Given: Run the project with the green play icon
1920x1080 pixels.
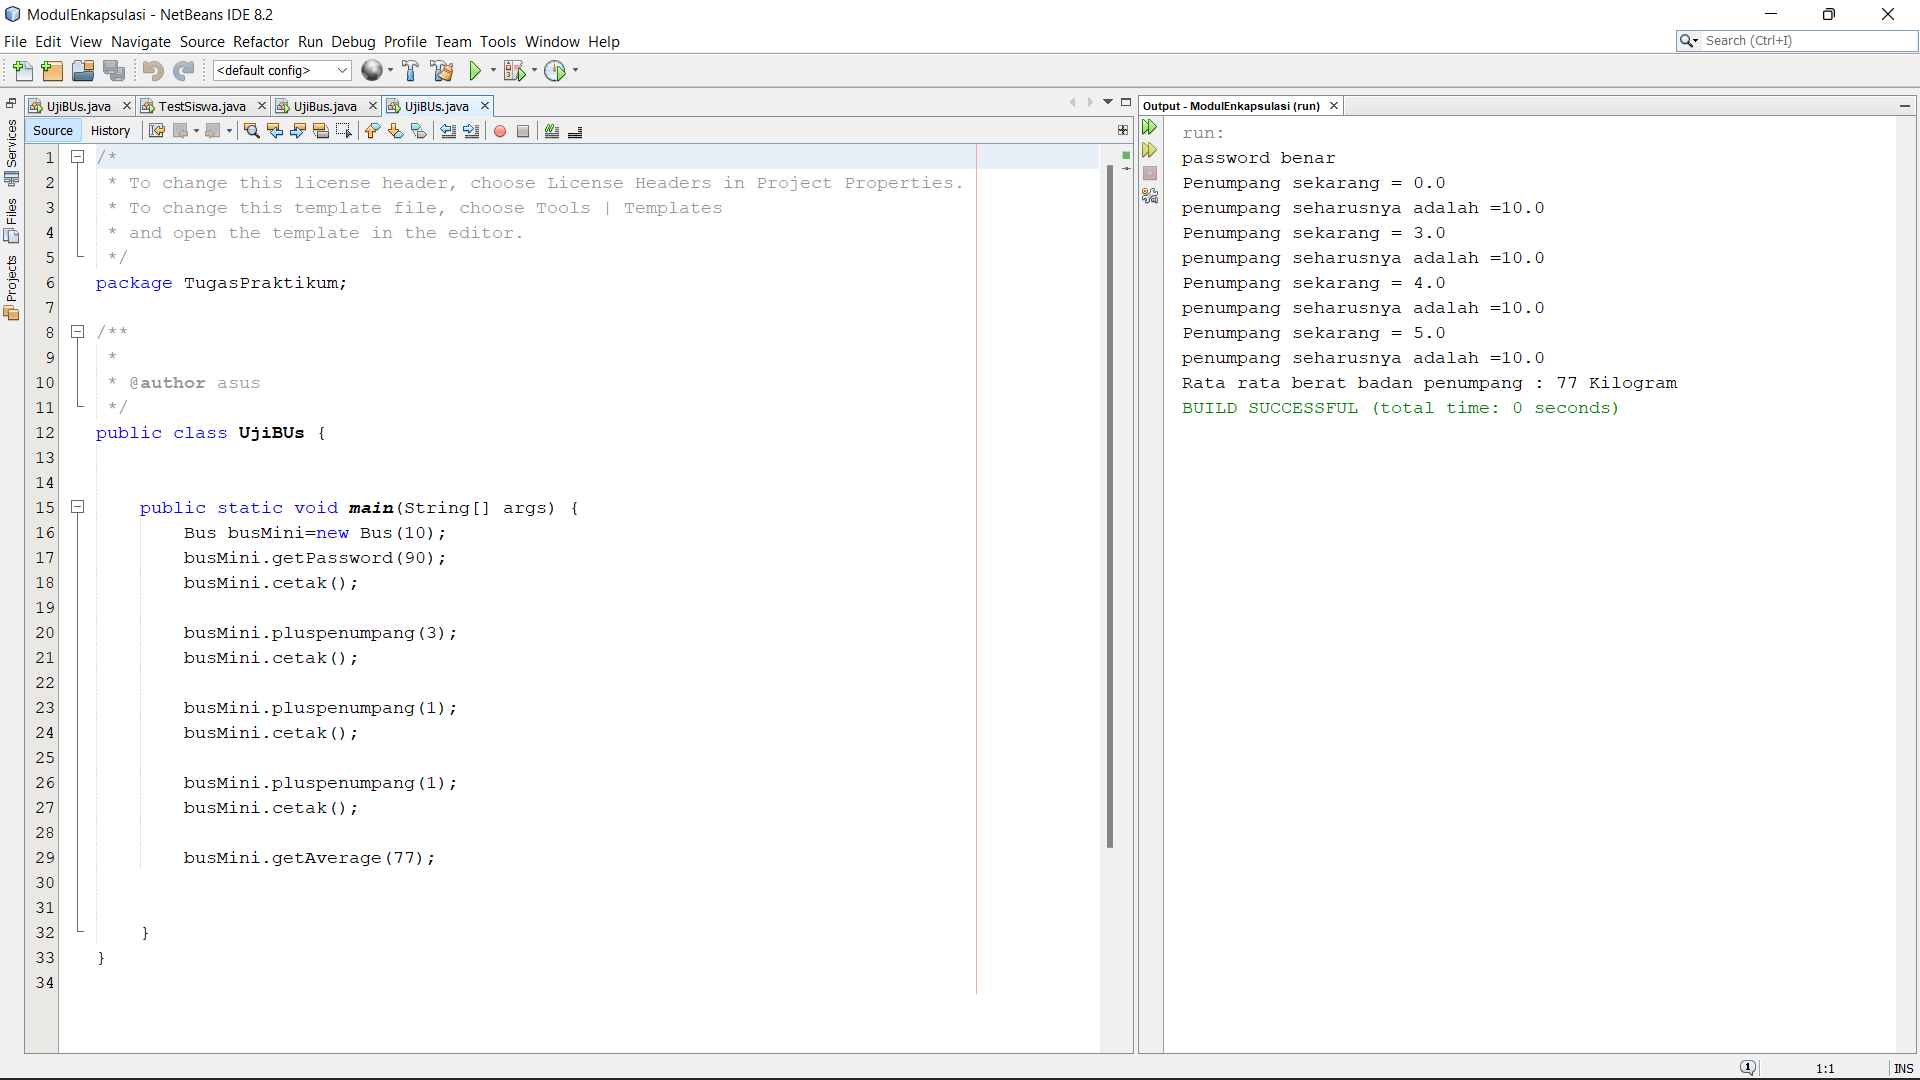Looking at the screenshot, I should pos(475,71).
